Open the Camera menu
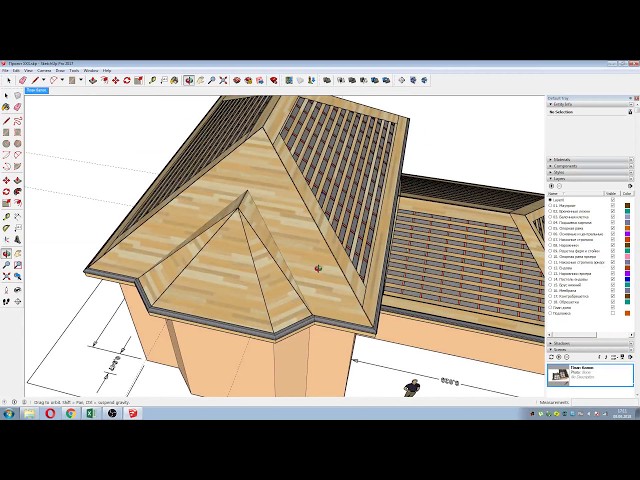The image size is (640, 480). point(44,71)
